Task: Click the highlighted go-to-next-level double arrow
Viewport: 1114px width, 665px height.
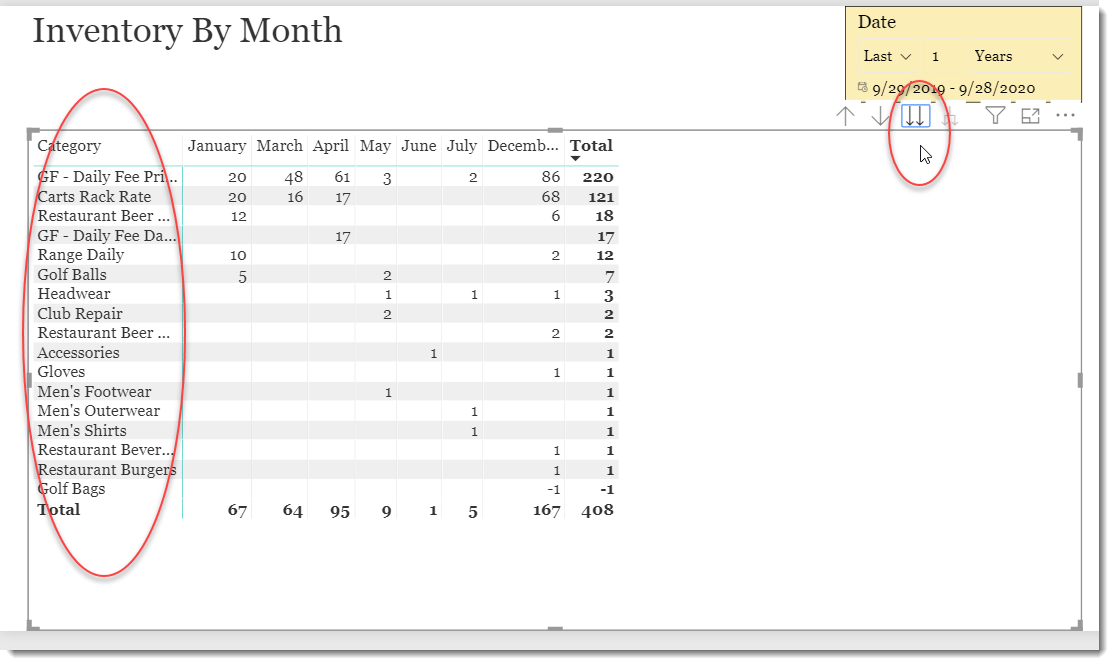Action: pos(915,115)
